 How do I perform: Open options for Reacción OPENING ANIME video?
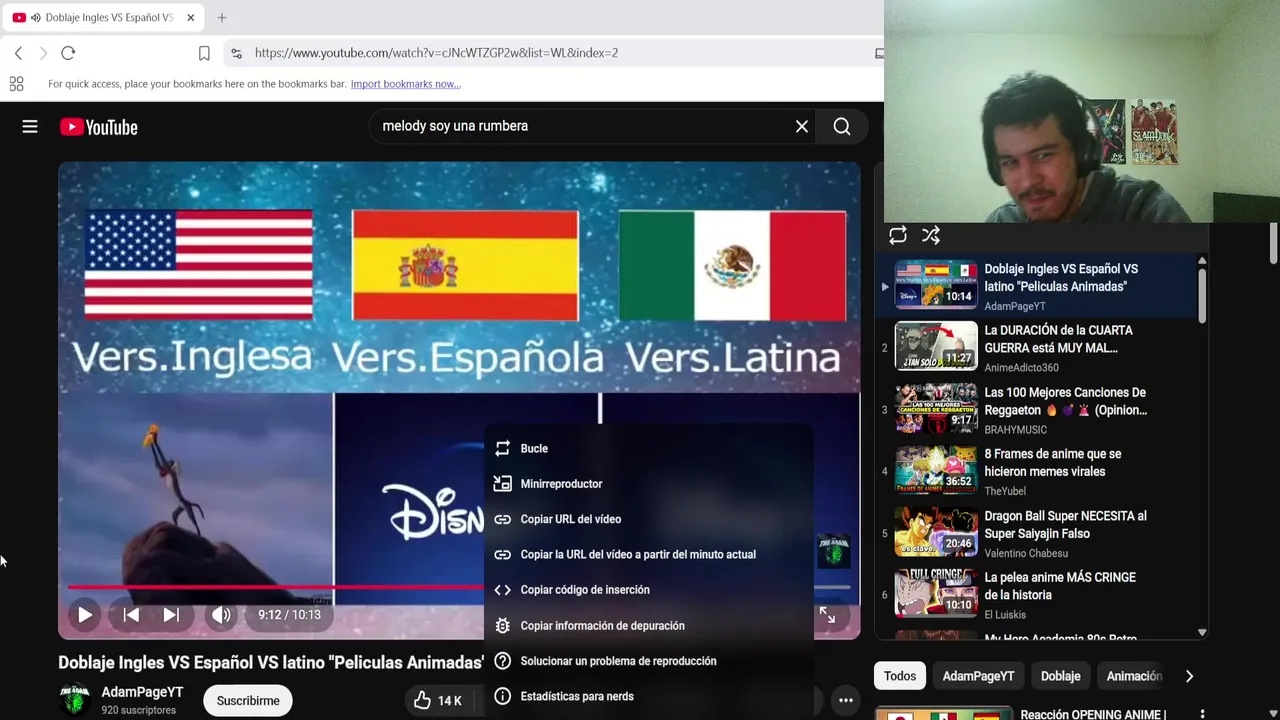click(1202, 714)
